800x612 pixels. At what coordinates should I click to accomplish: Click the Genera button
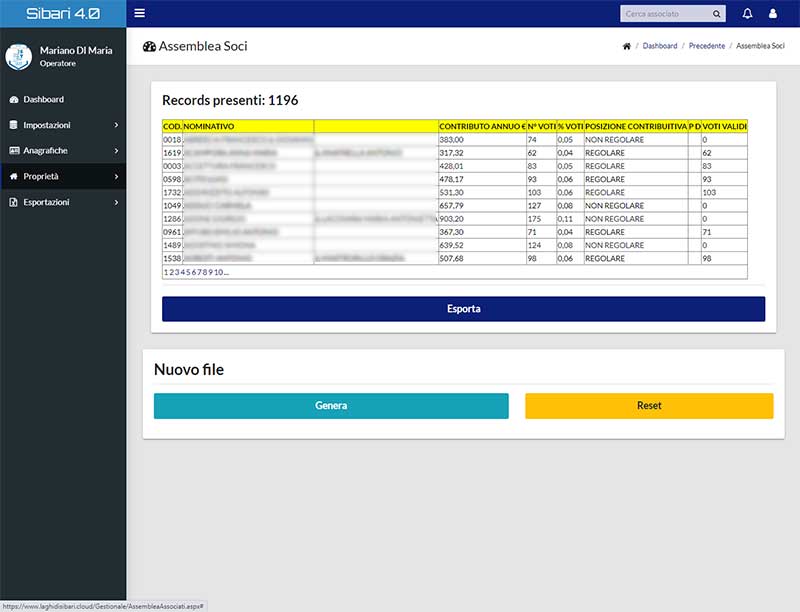[331, 406]
